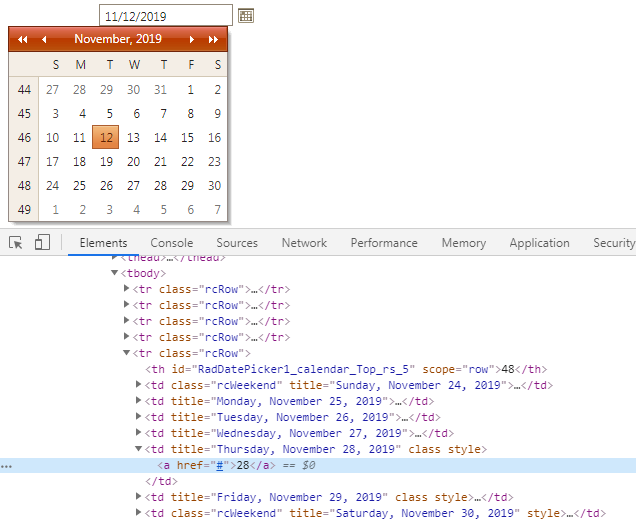Pick November 28 in the calendar
This screenshot has height=523, width=636.
click(160, 185)
